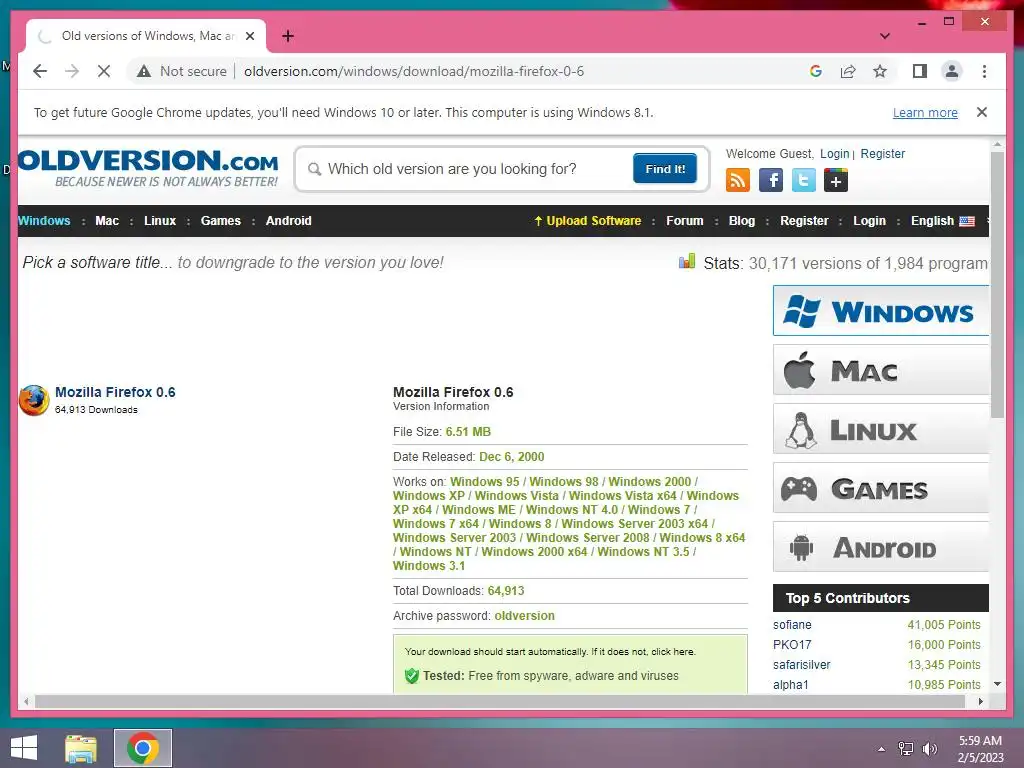
Task: Focus the old version search field
Action: tap(477, 169)
